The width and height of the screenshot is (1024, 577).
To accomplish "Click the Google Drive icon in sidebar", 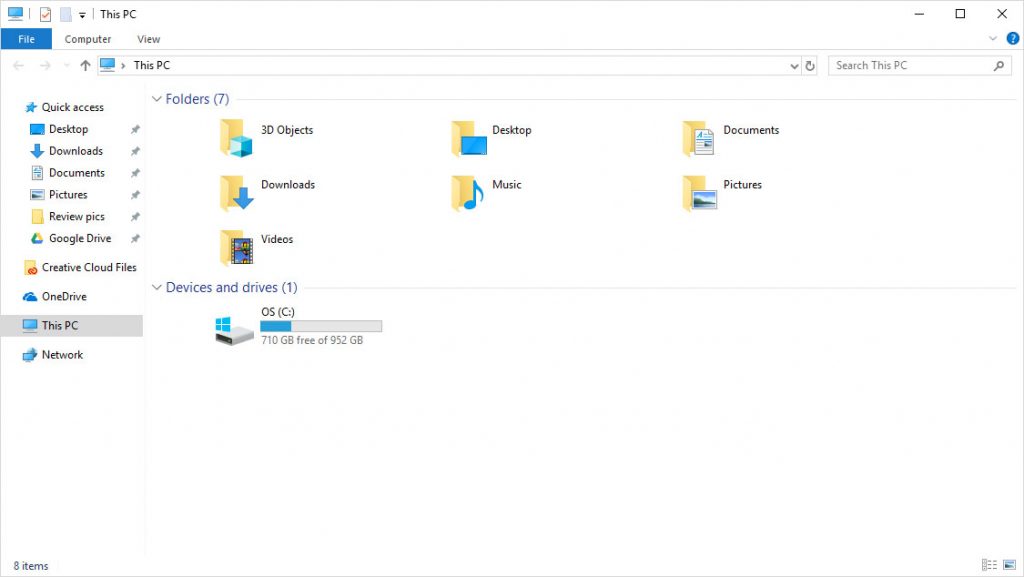I will [x=37, y=238].
